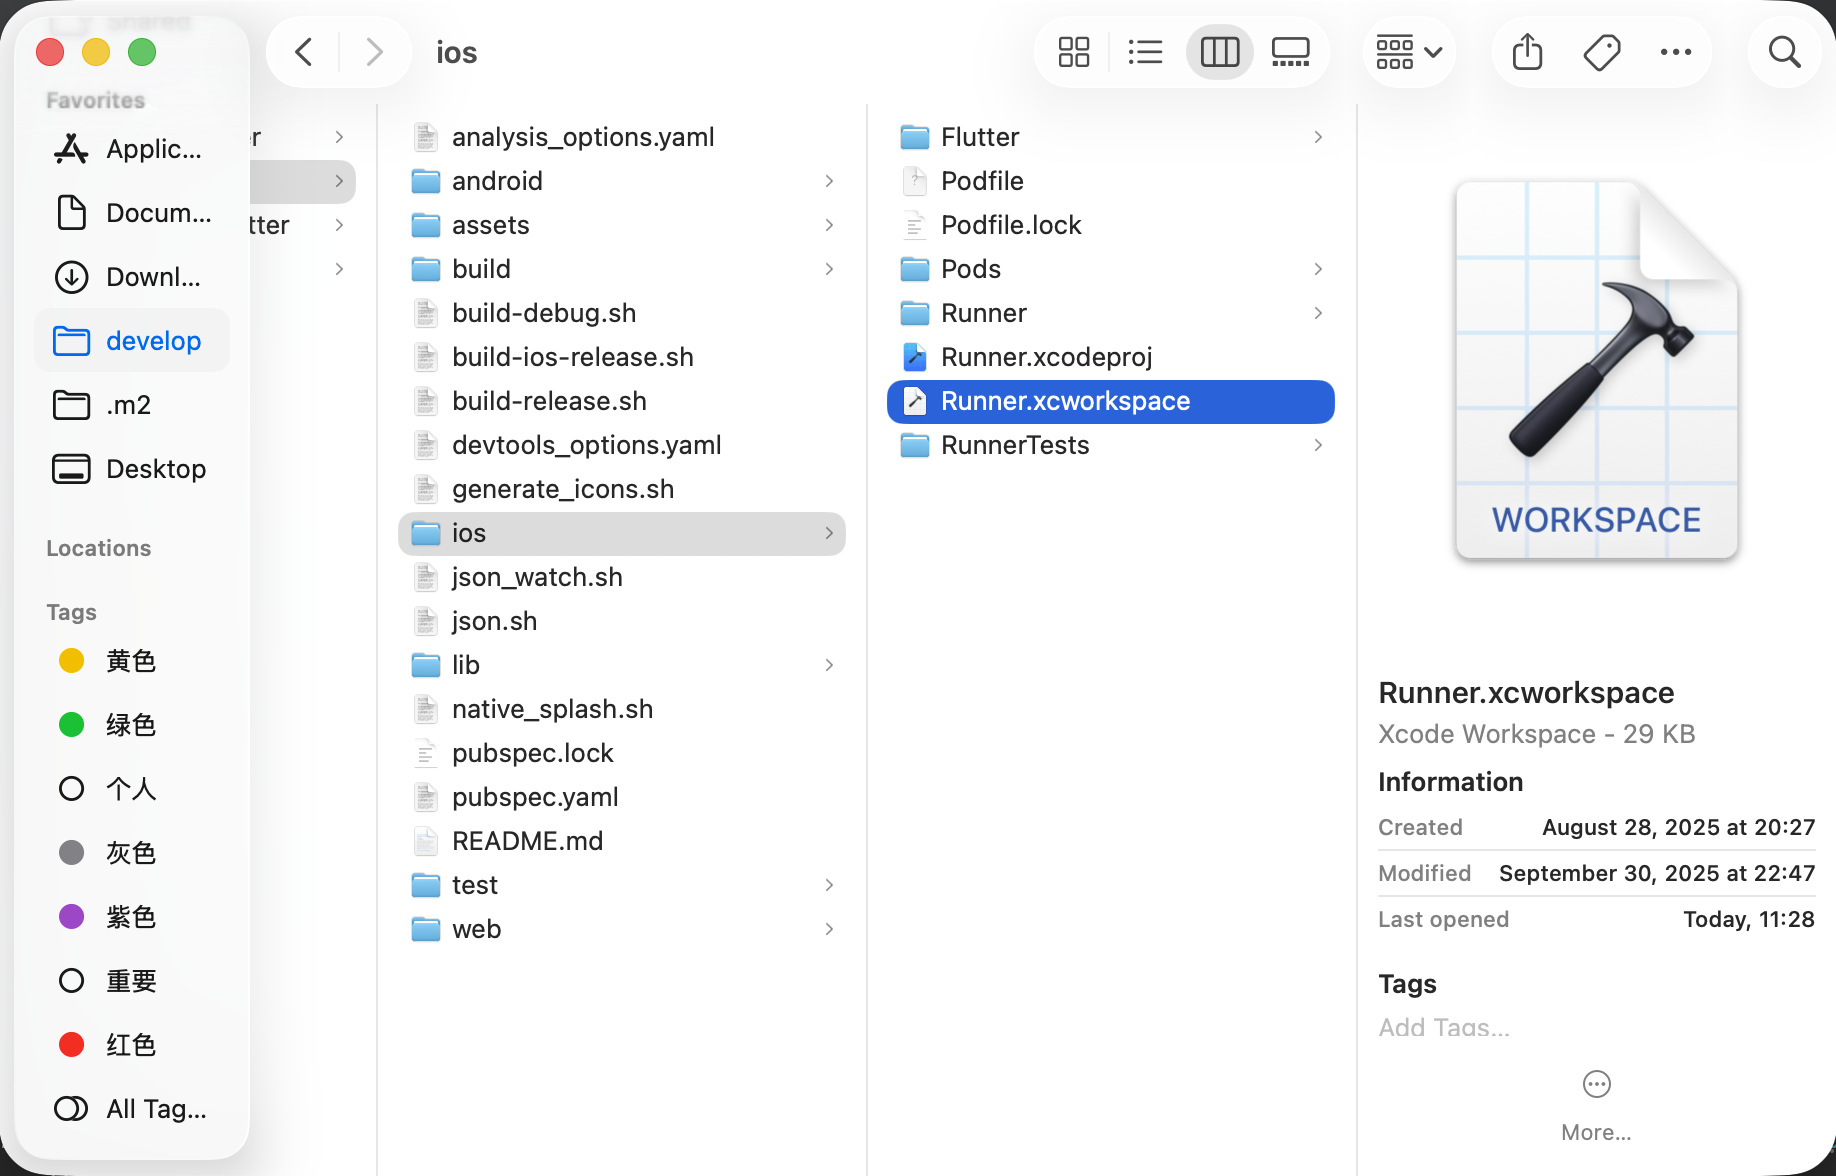The height and width of the screenshot is (1176, 1836).
Task: Select the Runner.xcodeproj file
Action: [x=1046, y=357]
